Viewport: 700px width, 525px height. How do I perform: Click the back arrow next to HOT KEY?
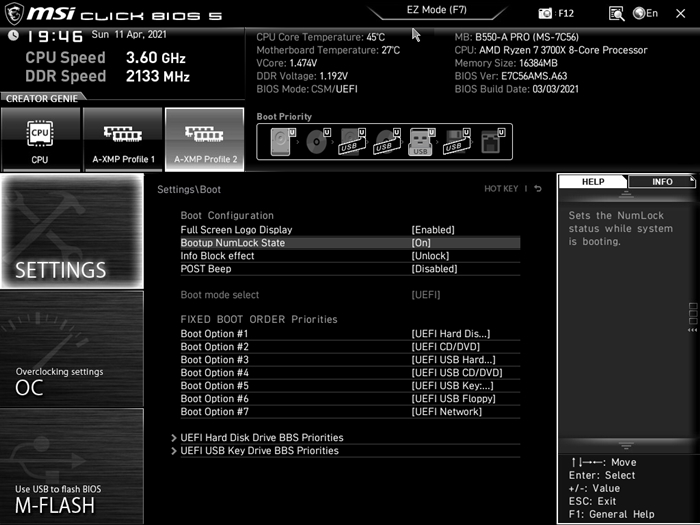538,189
